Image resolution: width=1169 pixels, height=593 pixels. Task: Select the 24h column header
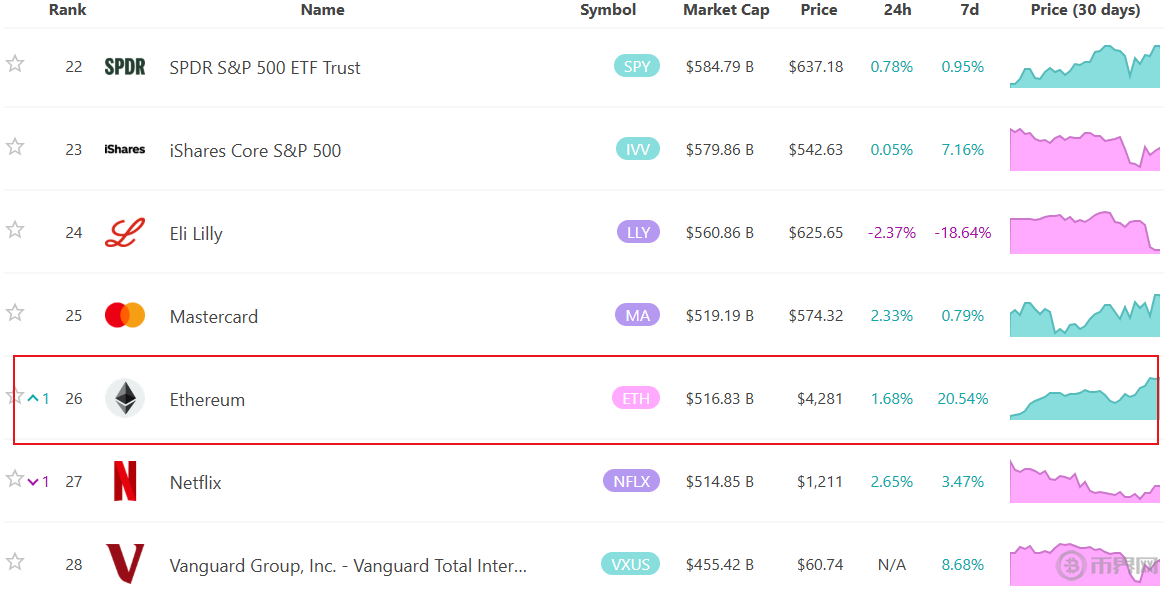[x=898, y=10]
